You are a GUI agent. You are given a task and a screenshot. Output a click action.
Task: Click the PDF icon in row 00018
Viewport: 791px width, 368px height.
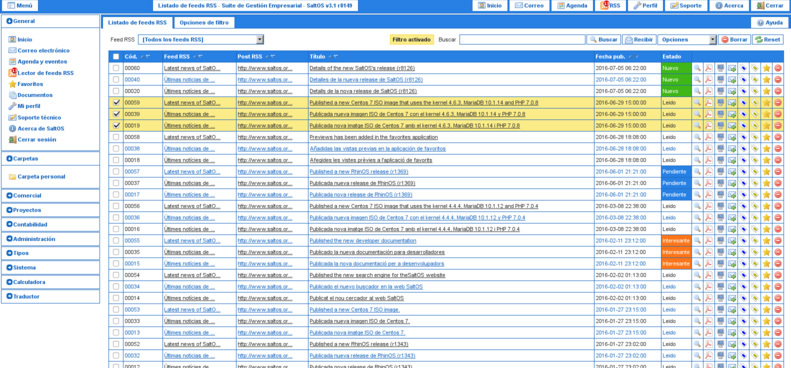click(x=709, y=160)
